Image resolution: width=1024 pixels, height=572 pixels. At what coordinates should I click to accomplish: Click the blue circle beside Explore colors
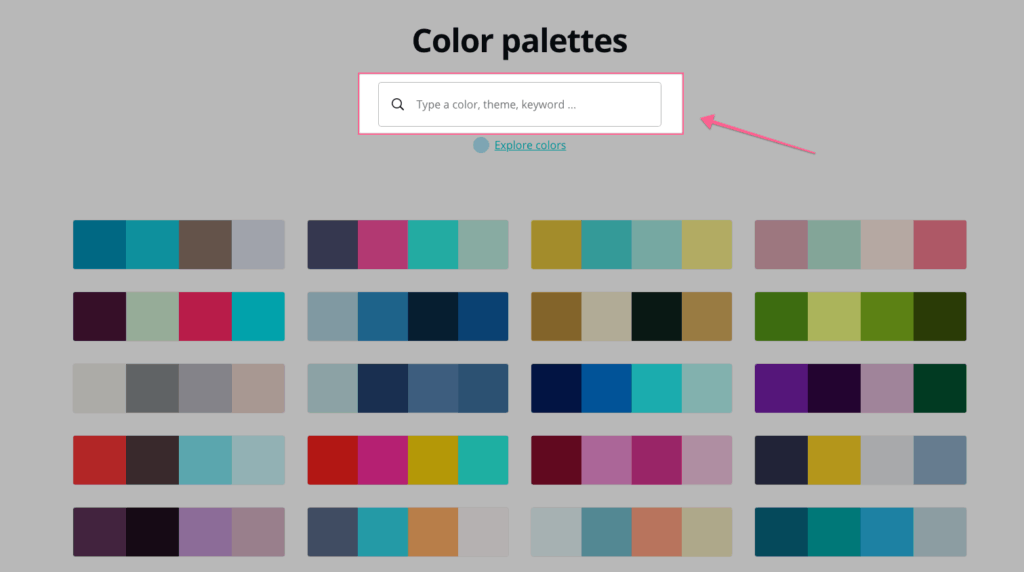tap(481, 145)
